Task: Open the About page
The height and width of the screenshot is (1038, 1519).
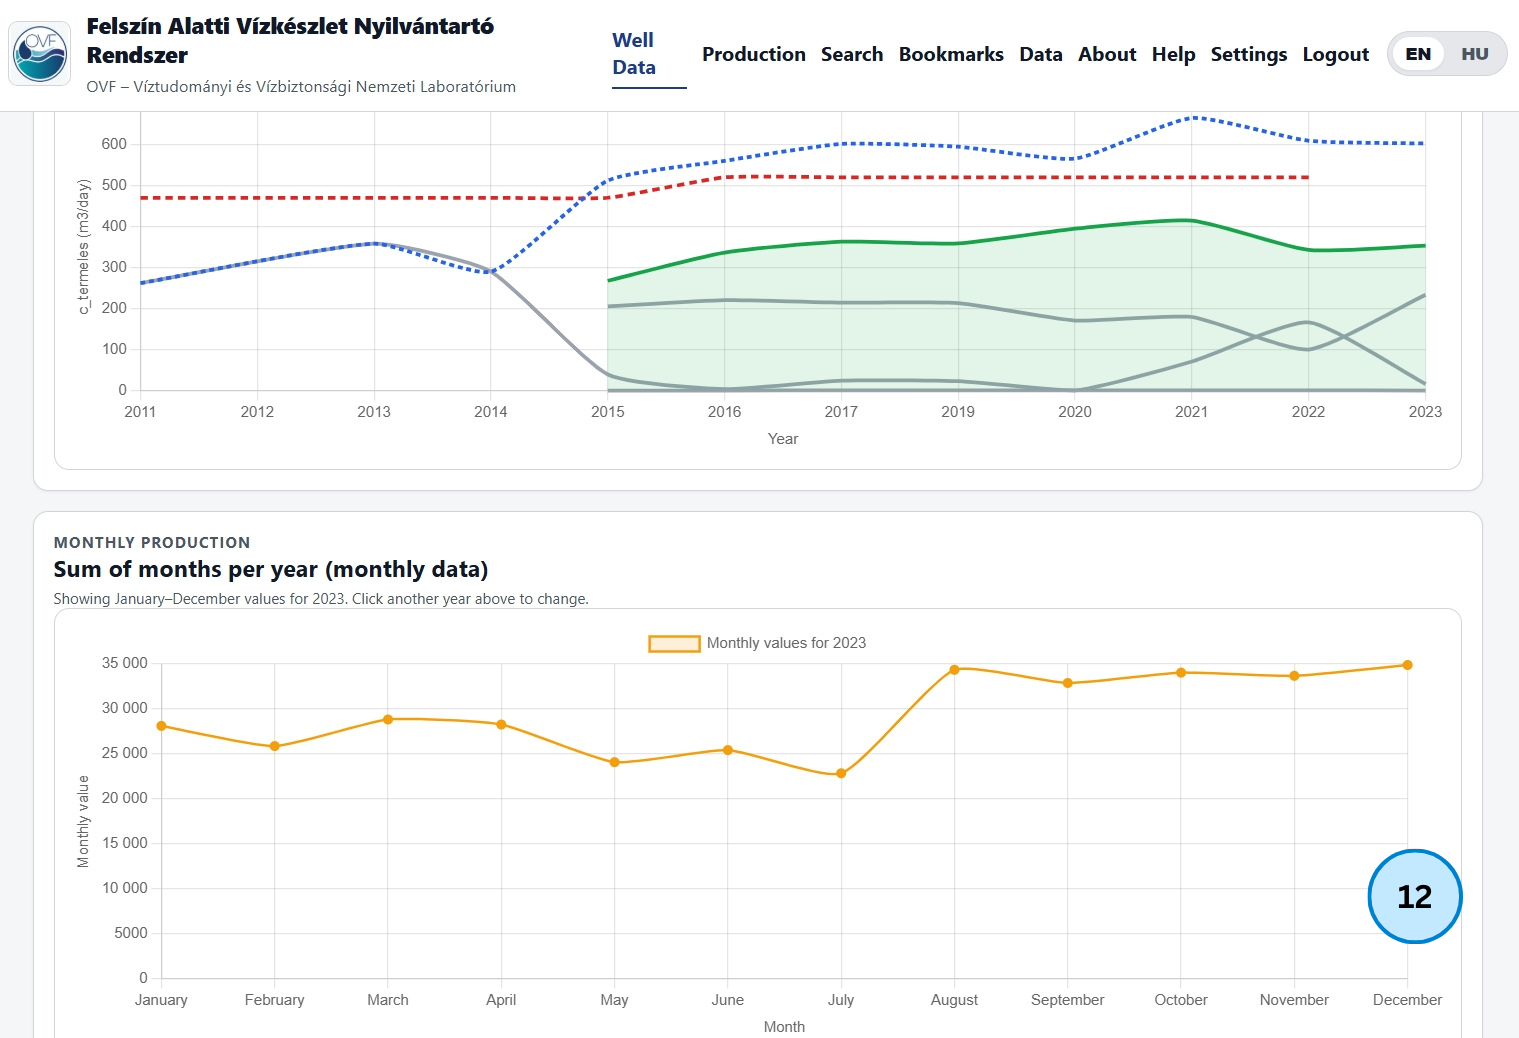Action: pos(1106,54)
